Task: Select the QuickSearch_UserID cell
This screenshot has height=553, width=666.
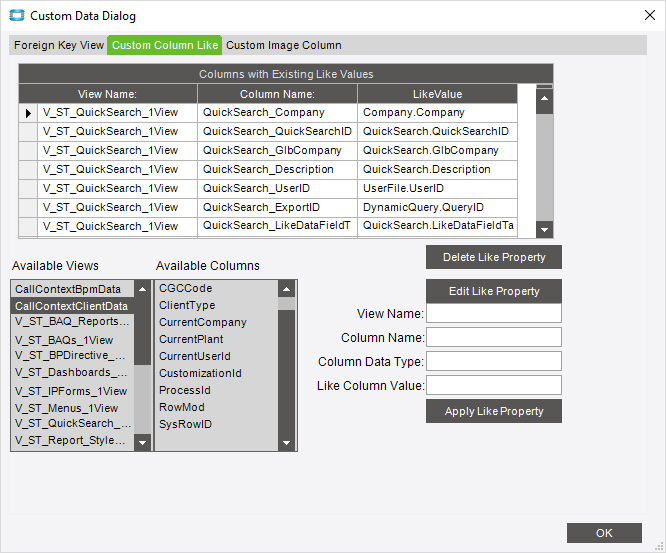Action: [277, 189]
